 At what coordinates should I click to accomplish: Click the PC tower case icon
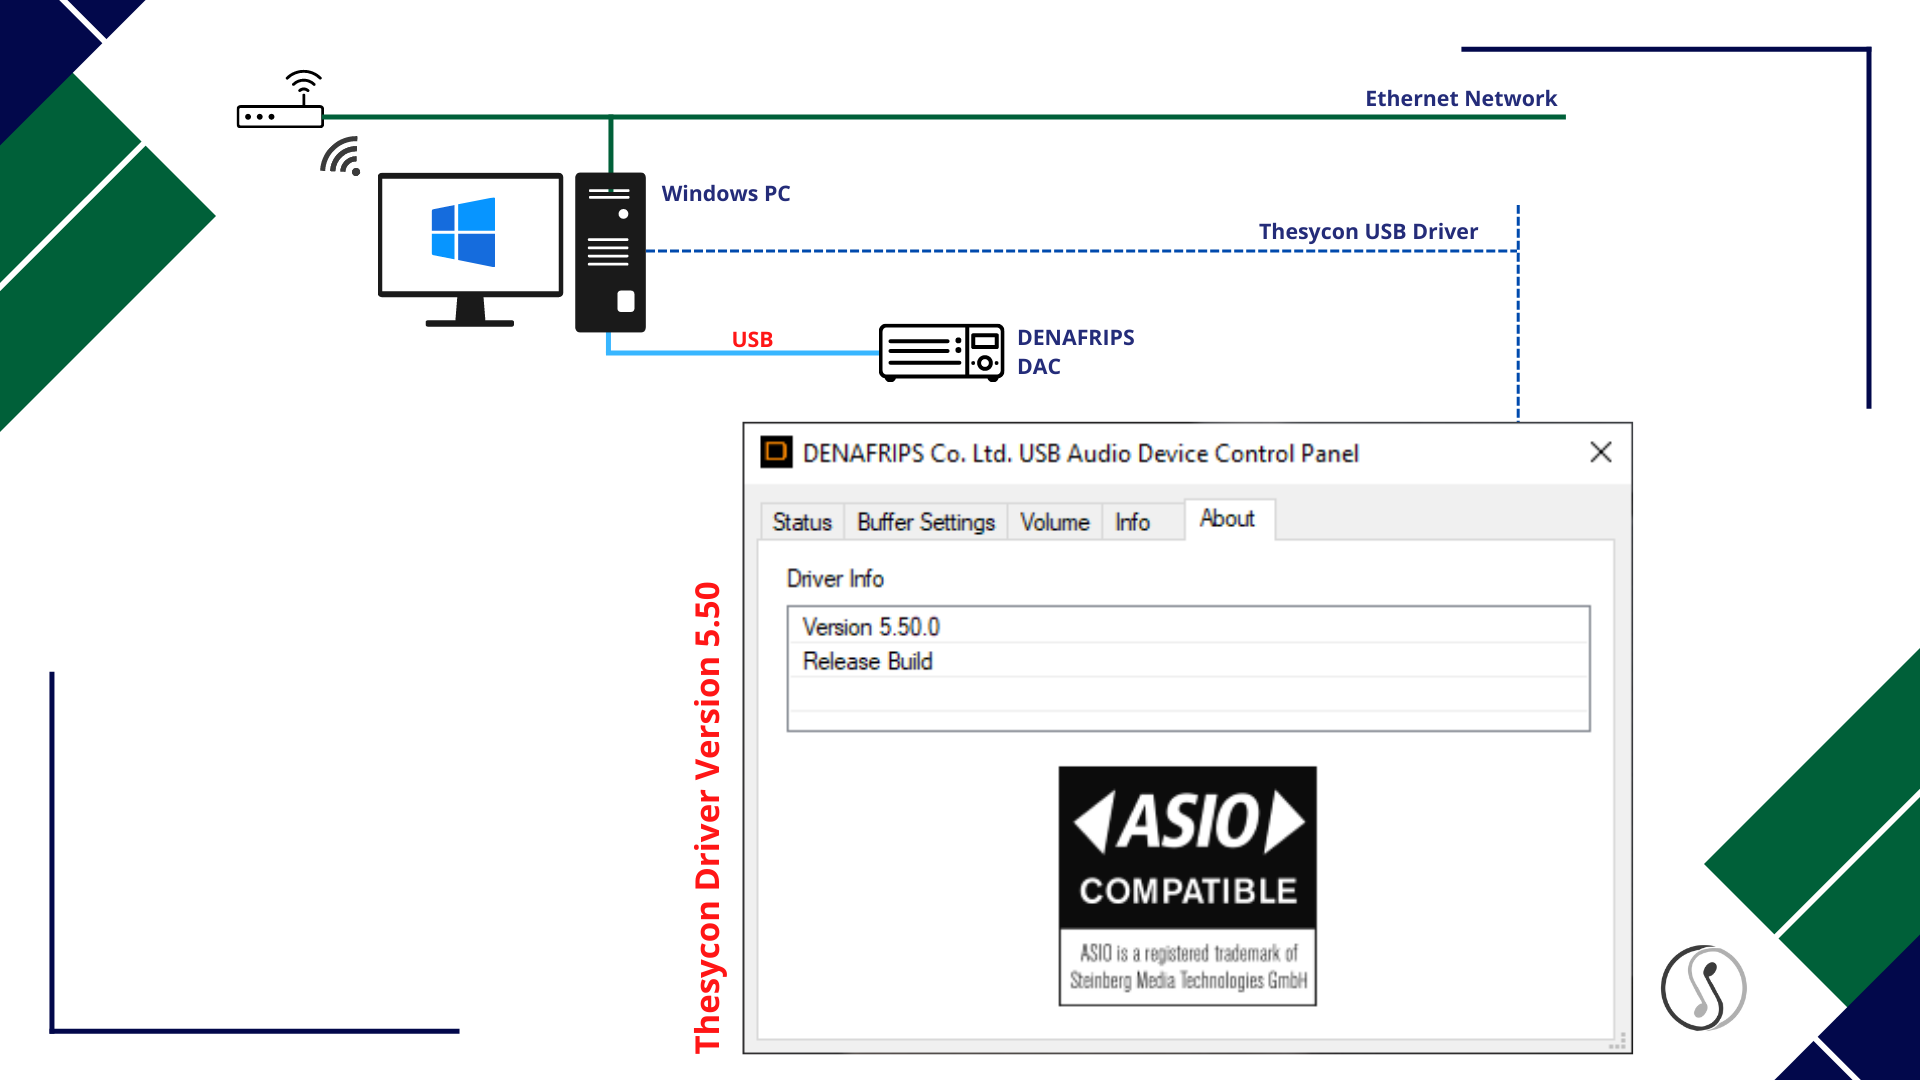click(x=610, y=252)
